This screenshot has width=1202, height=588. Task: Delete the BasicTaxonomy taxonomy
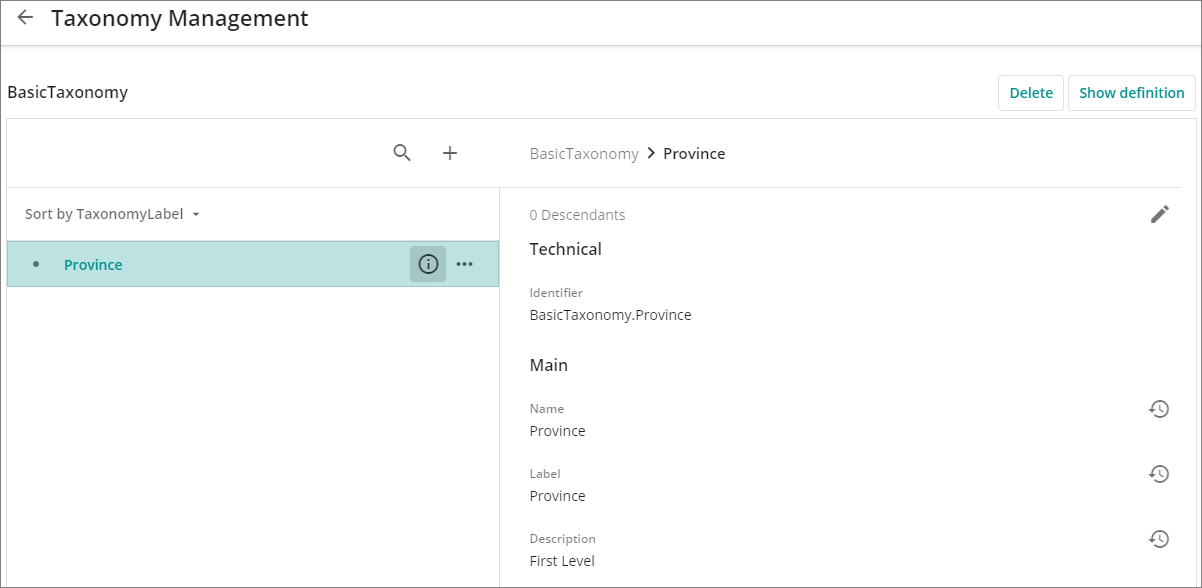coord(1031,93)
